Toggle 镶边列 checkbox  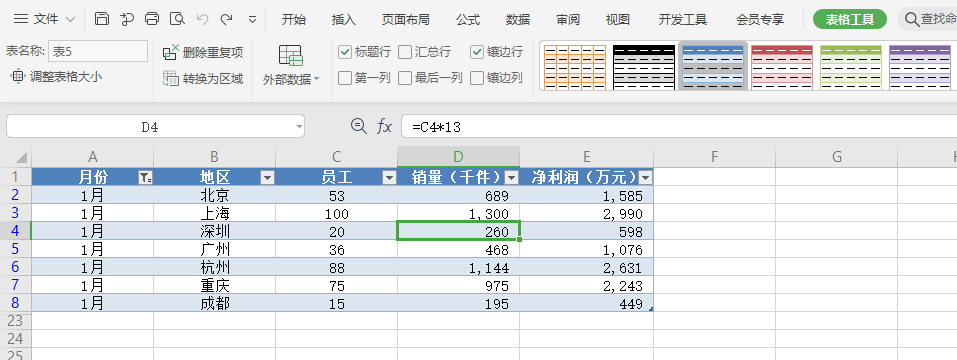(x=477, y=78)
